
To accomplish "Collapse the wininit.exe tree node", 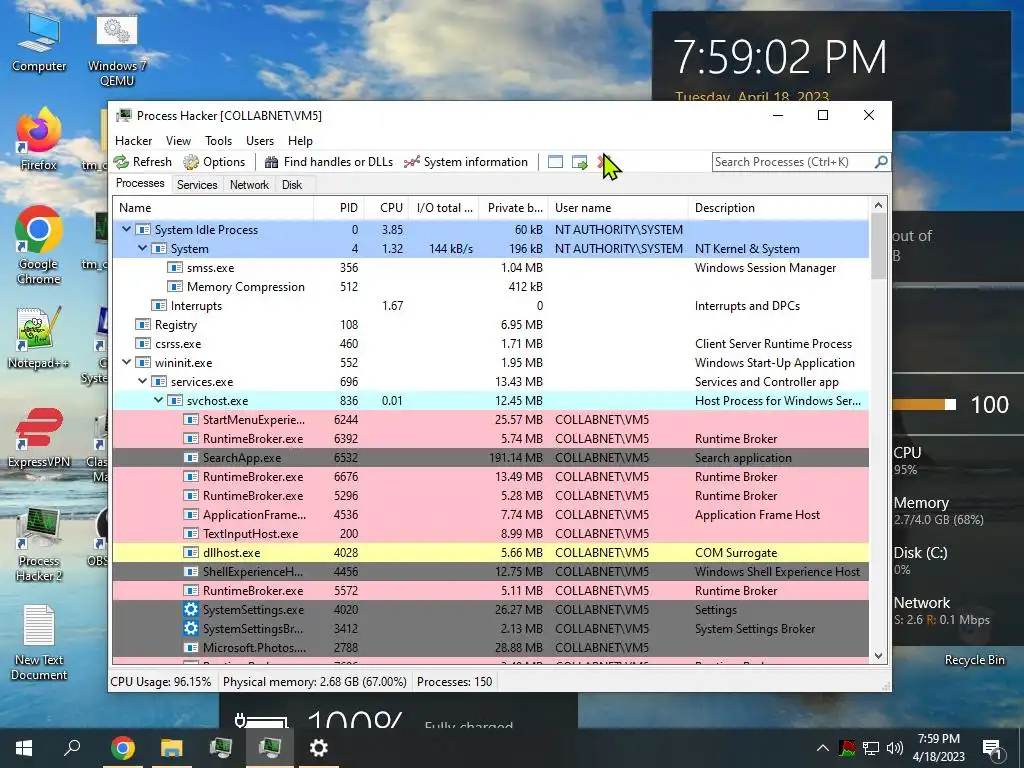I will coord(127,362).
